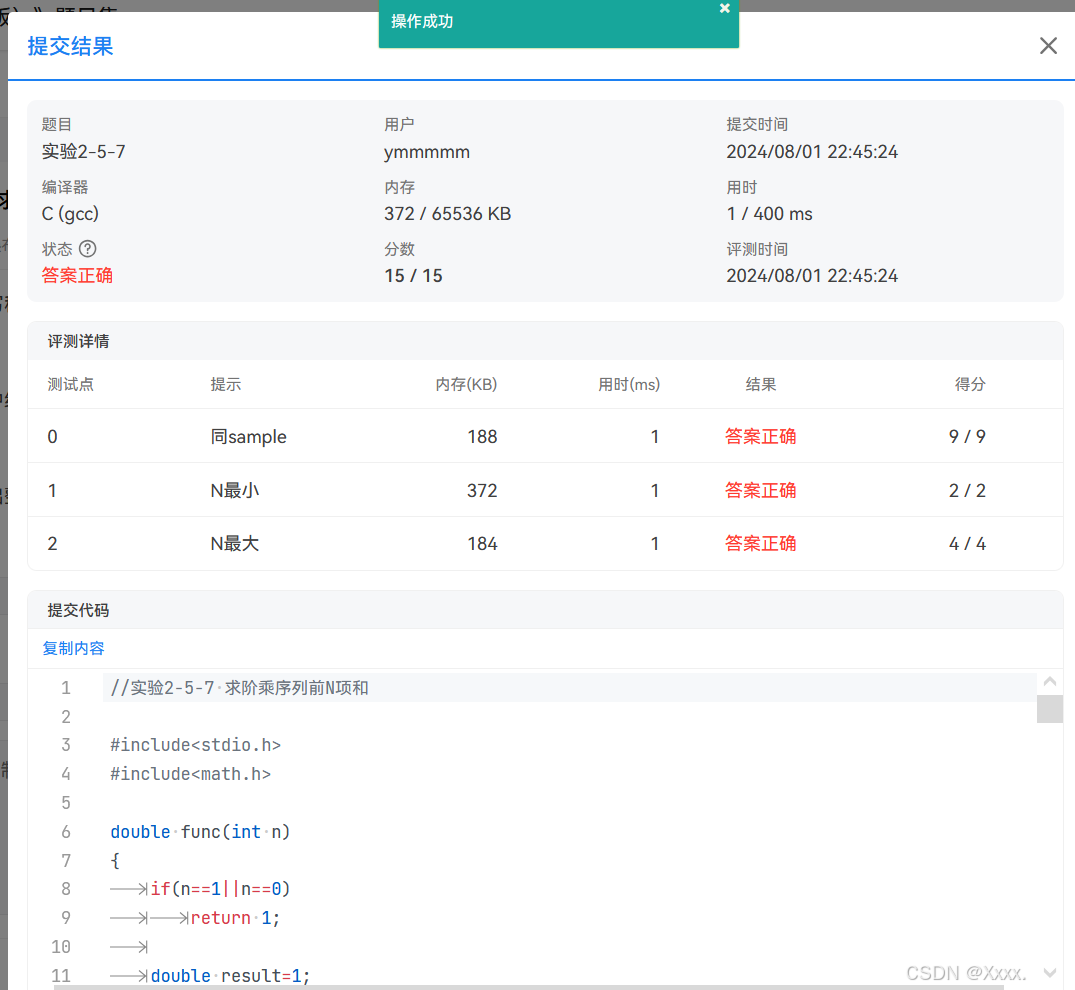Click the time value 1 / 400 ms
1075x990 pixels.
point(769,214)
